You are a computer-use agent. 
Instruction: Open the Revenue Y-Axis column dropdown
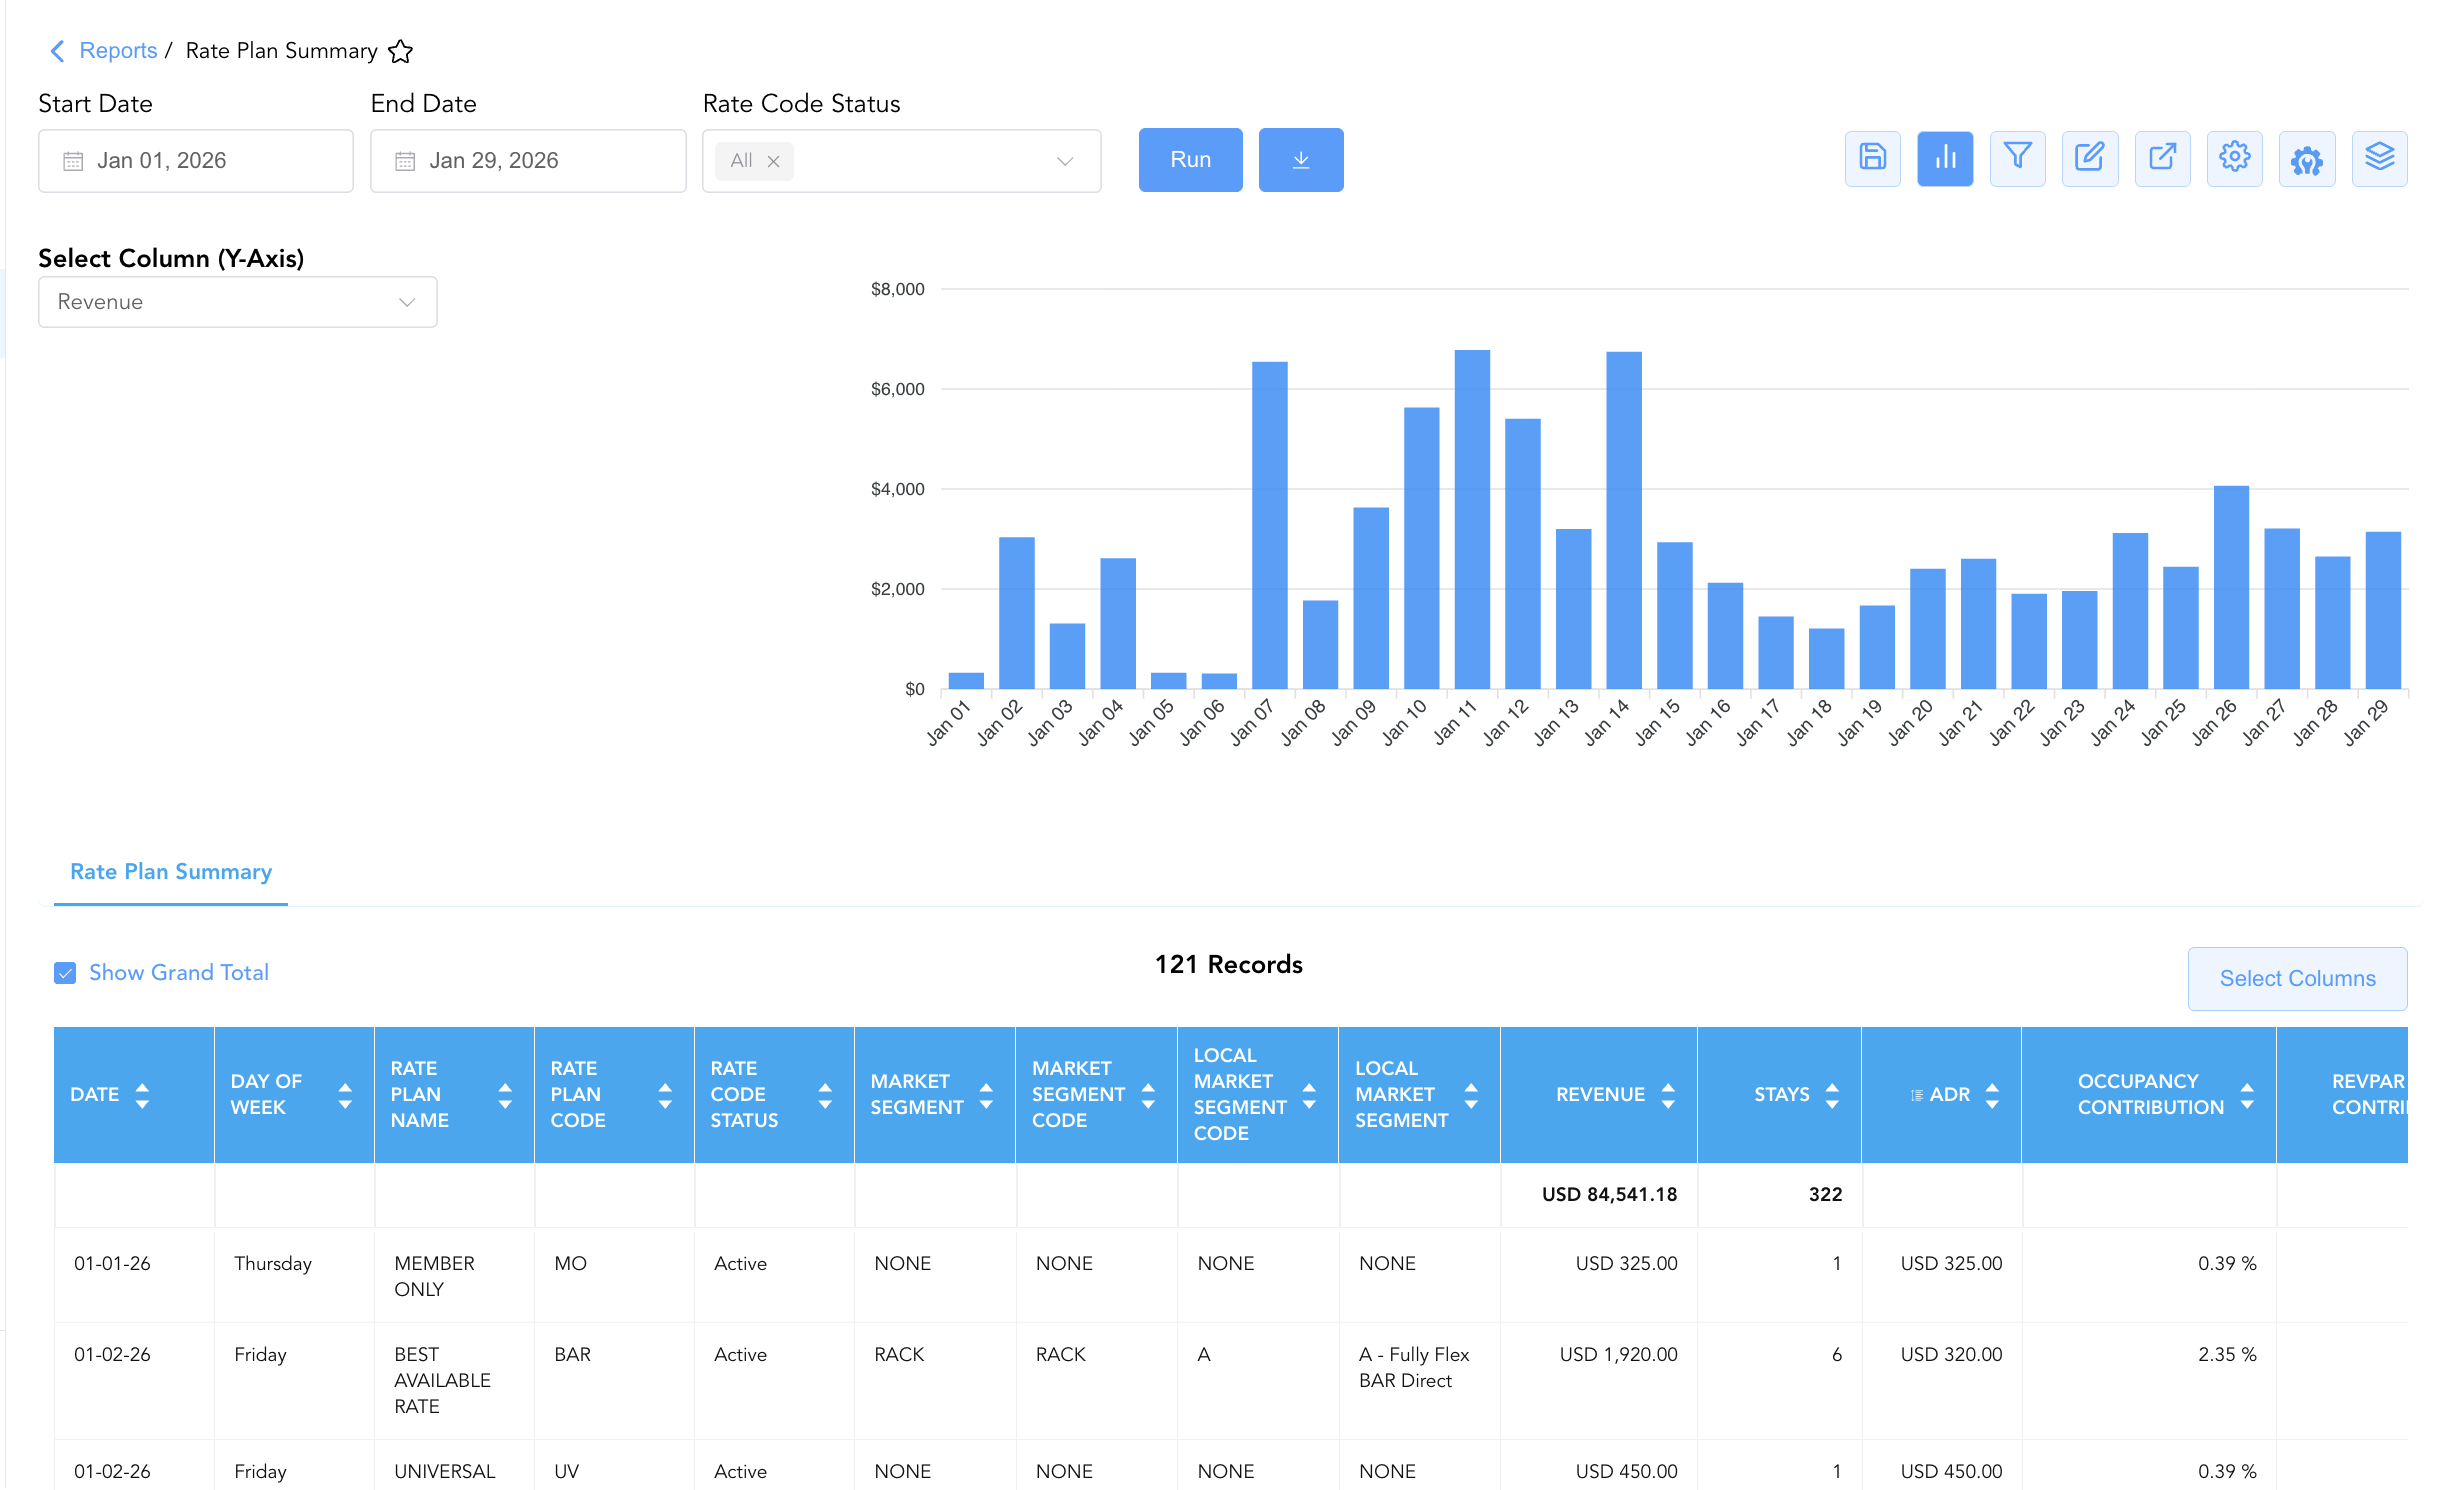pos(237,302)
